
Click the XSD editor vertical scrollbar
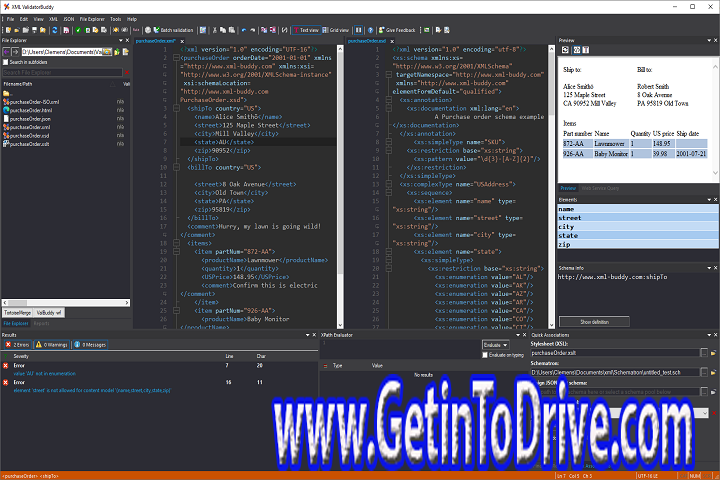552,186
